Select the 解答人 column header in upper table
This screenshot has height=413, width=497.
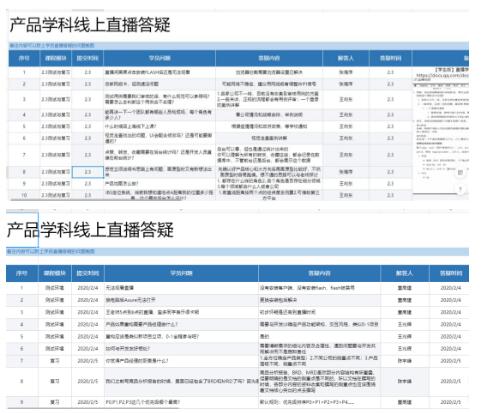coord(345,58)
